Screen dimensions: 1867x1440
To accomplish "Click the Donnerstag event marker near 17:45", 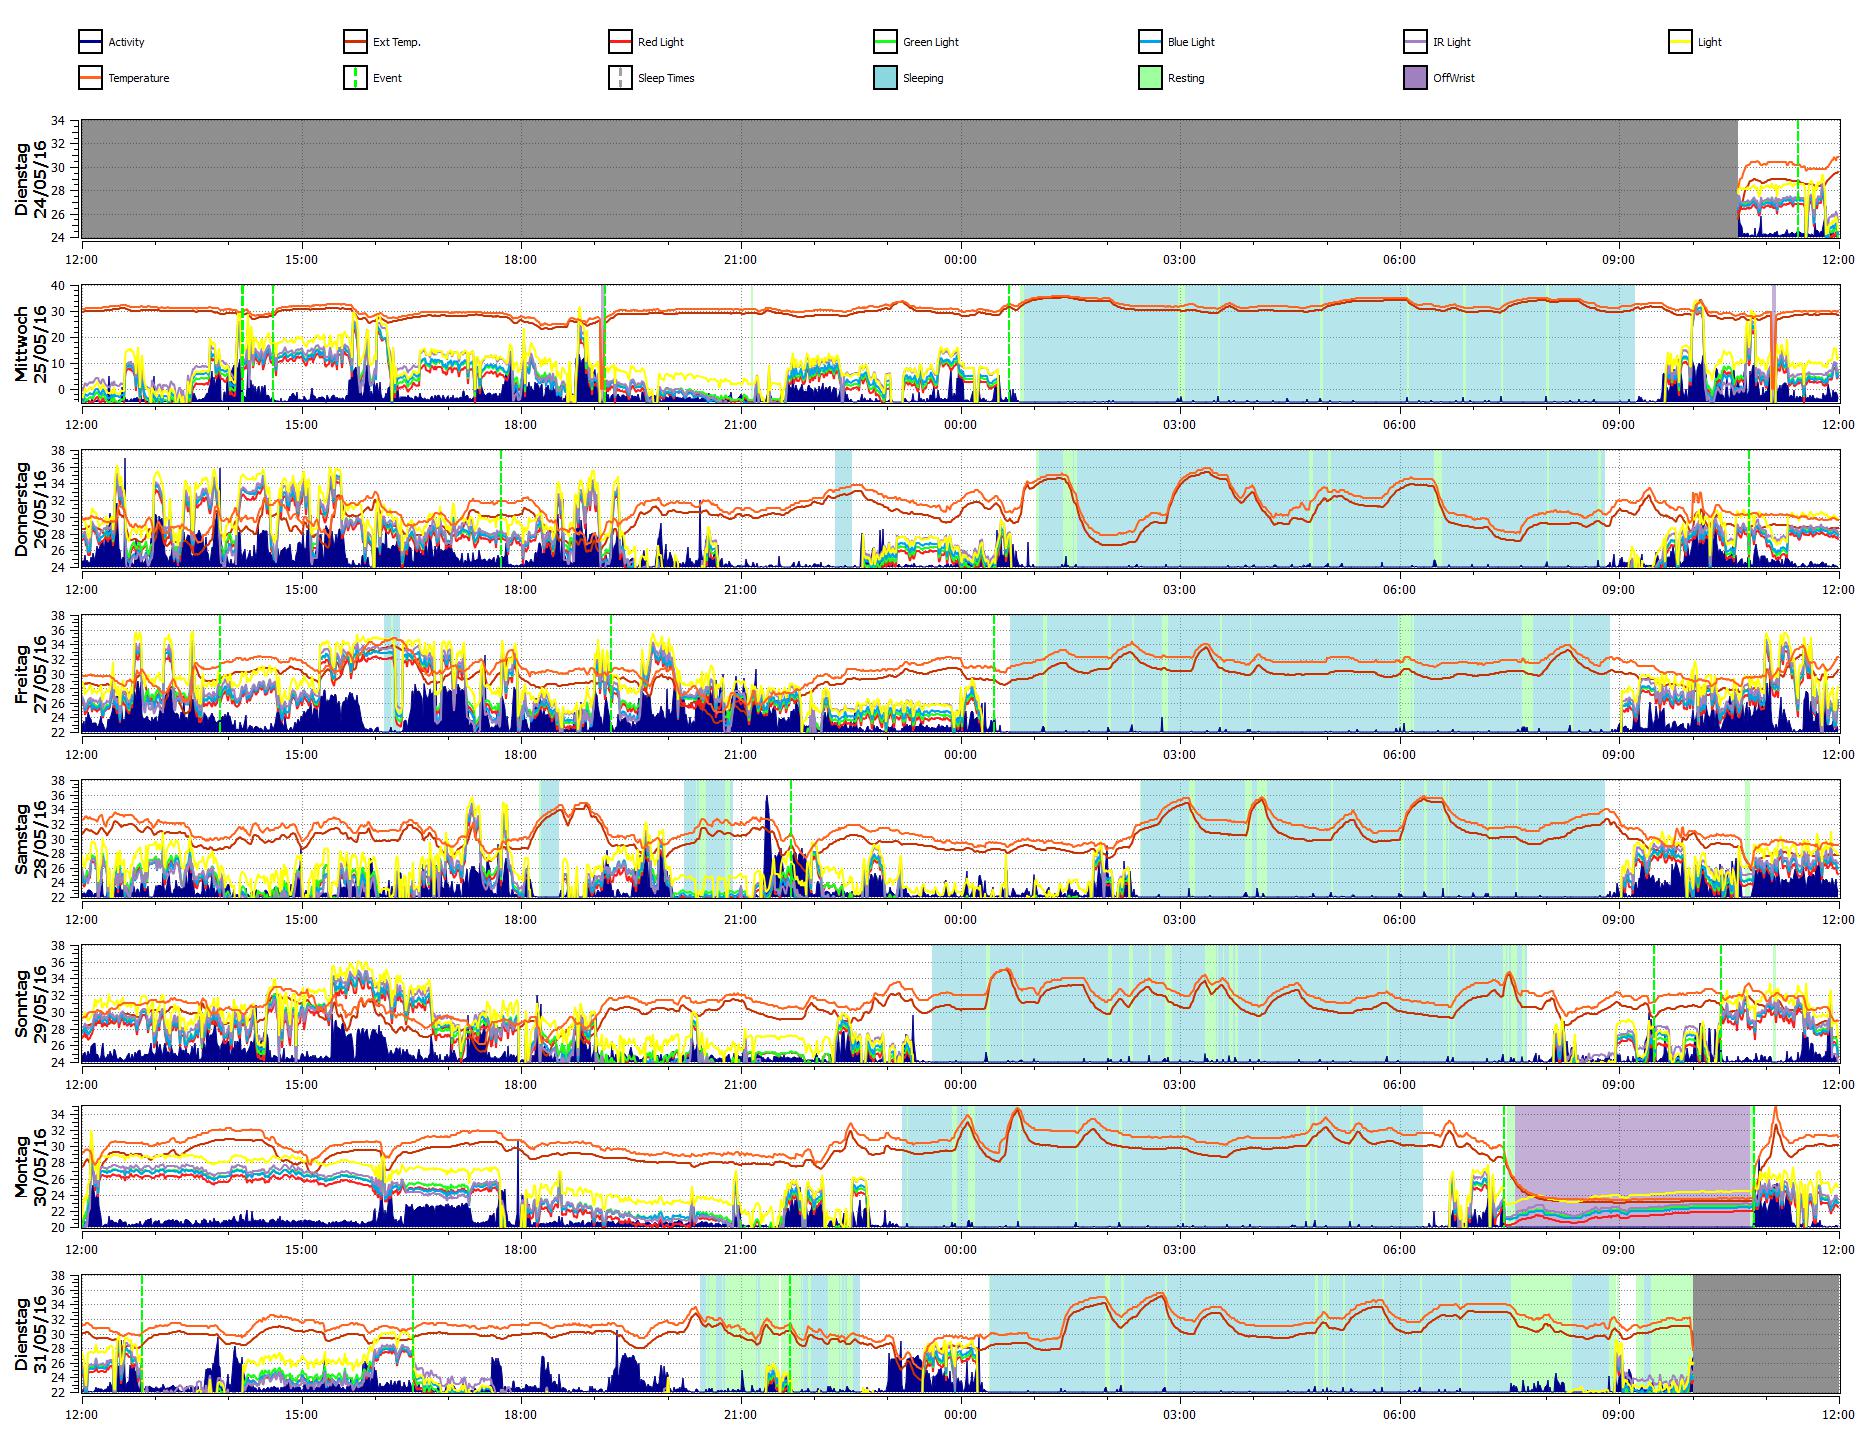I will [501, 509].
